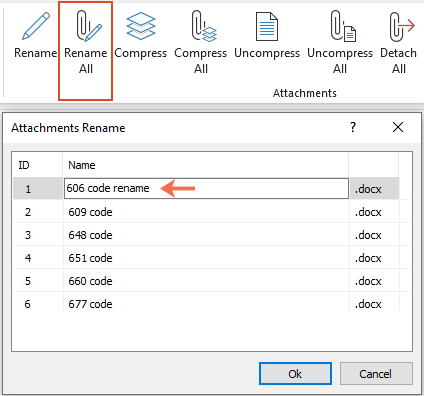The height and width of the screenshot is (396, 424).
Task: Select the Rename All paperclip icon
Action: (88, 26)
